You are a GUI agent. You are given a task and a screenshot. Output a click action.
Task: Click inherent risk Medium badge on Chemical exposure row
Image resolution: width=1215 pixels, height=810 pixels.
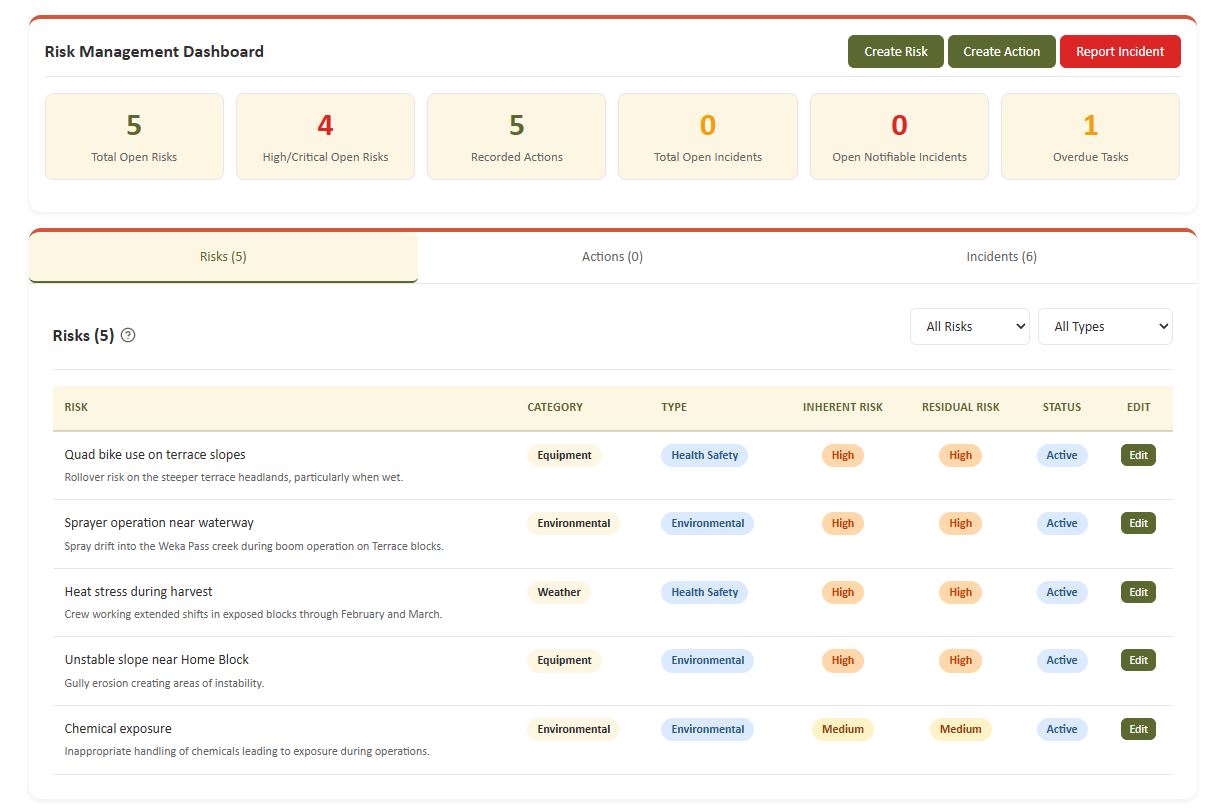click(x=843, y=729)
